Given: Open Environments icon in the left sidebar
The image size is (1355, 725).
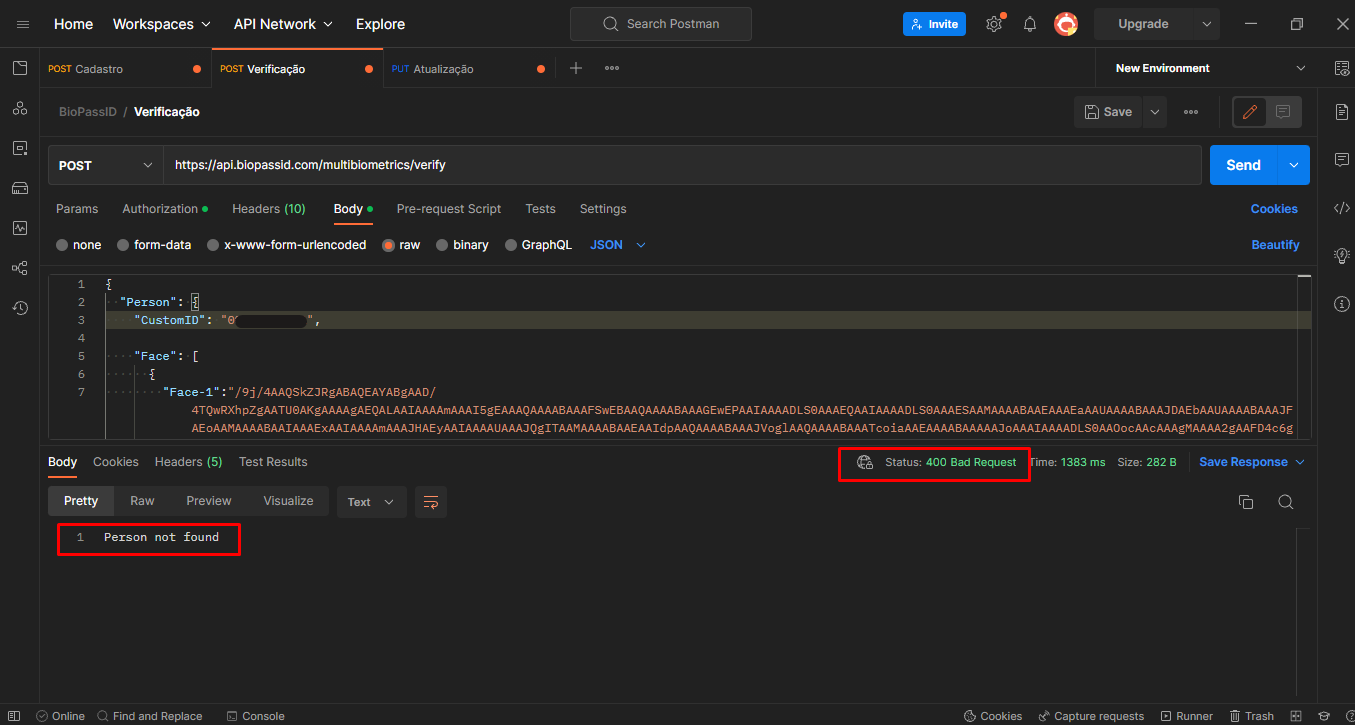Looking at the screenshot, I should click(x=20, y=148).
